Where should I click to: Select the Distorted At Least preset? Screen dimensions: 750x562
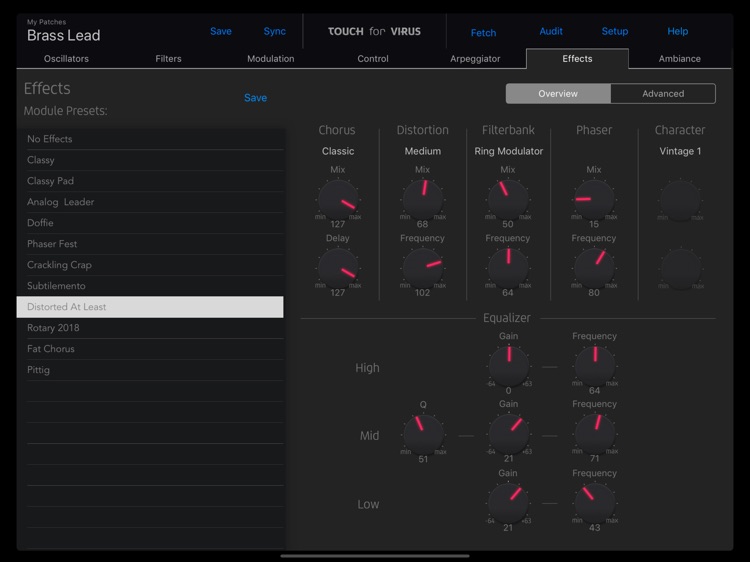pos(150,307)
